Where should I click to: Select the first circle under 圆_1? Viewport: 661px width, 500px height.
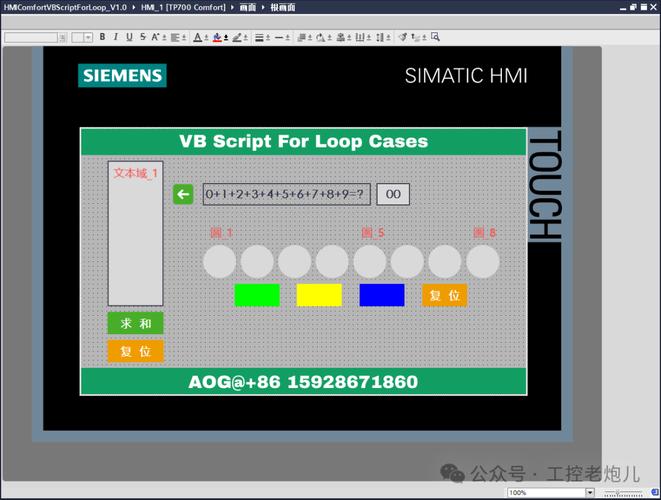(x=219, y=261)
